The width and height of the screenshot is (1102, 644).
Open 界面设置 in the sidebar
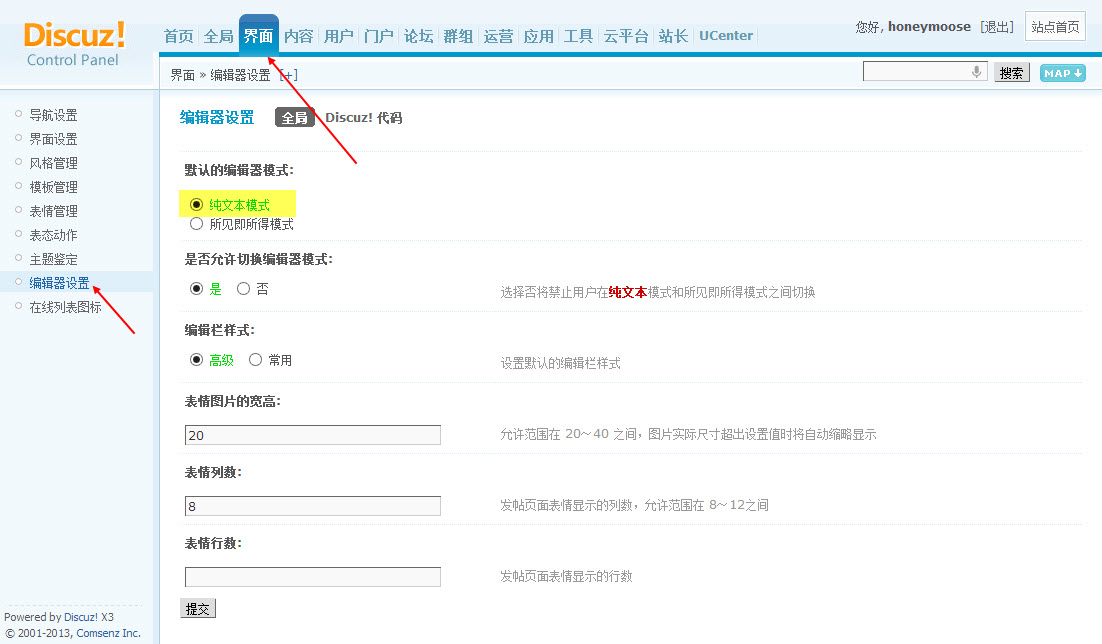53,139
